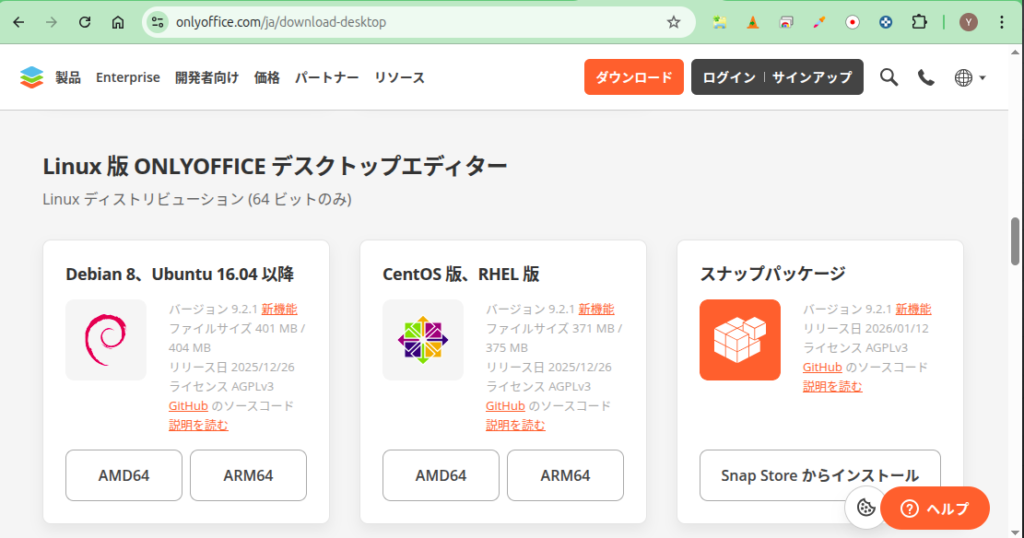Download CentOS ARM64 package
Screen dimensions: 1024x538
tap(565, 475)
